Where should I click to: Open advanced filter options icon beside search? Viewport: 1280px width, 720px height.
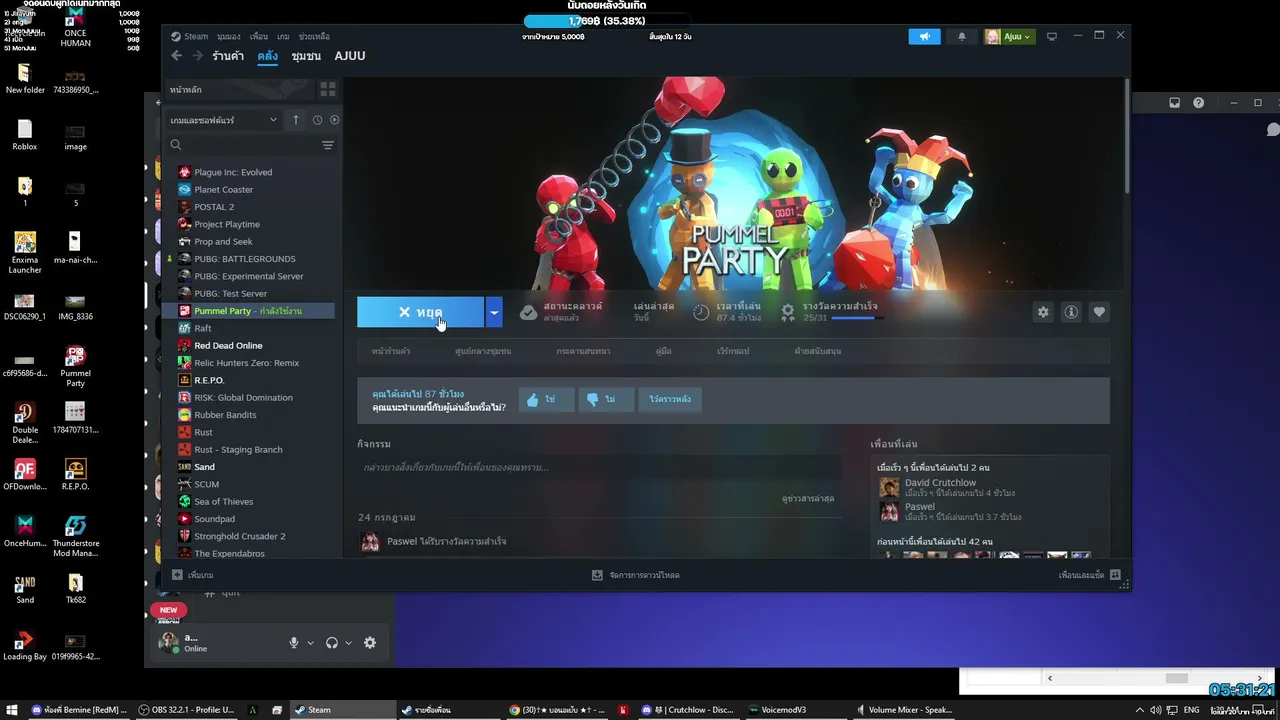tap(327, 146)
